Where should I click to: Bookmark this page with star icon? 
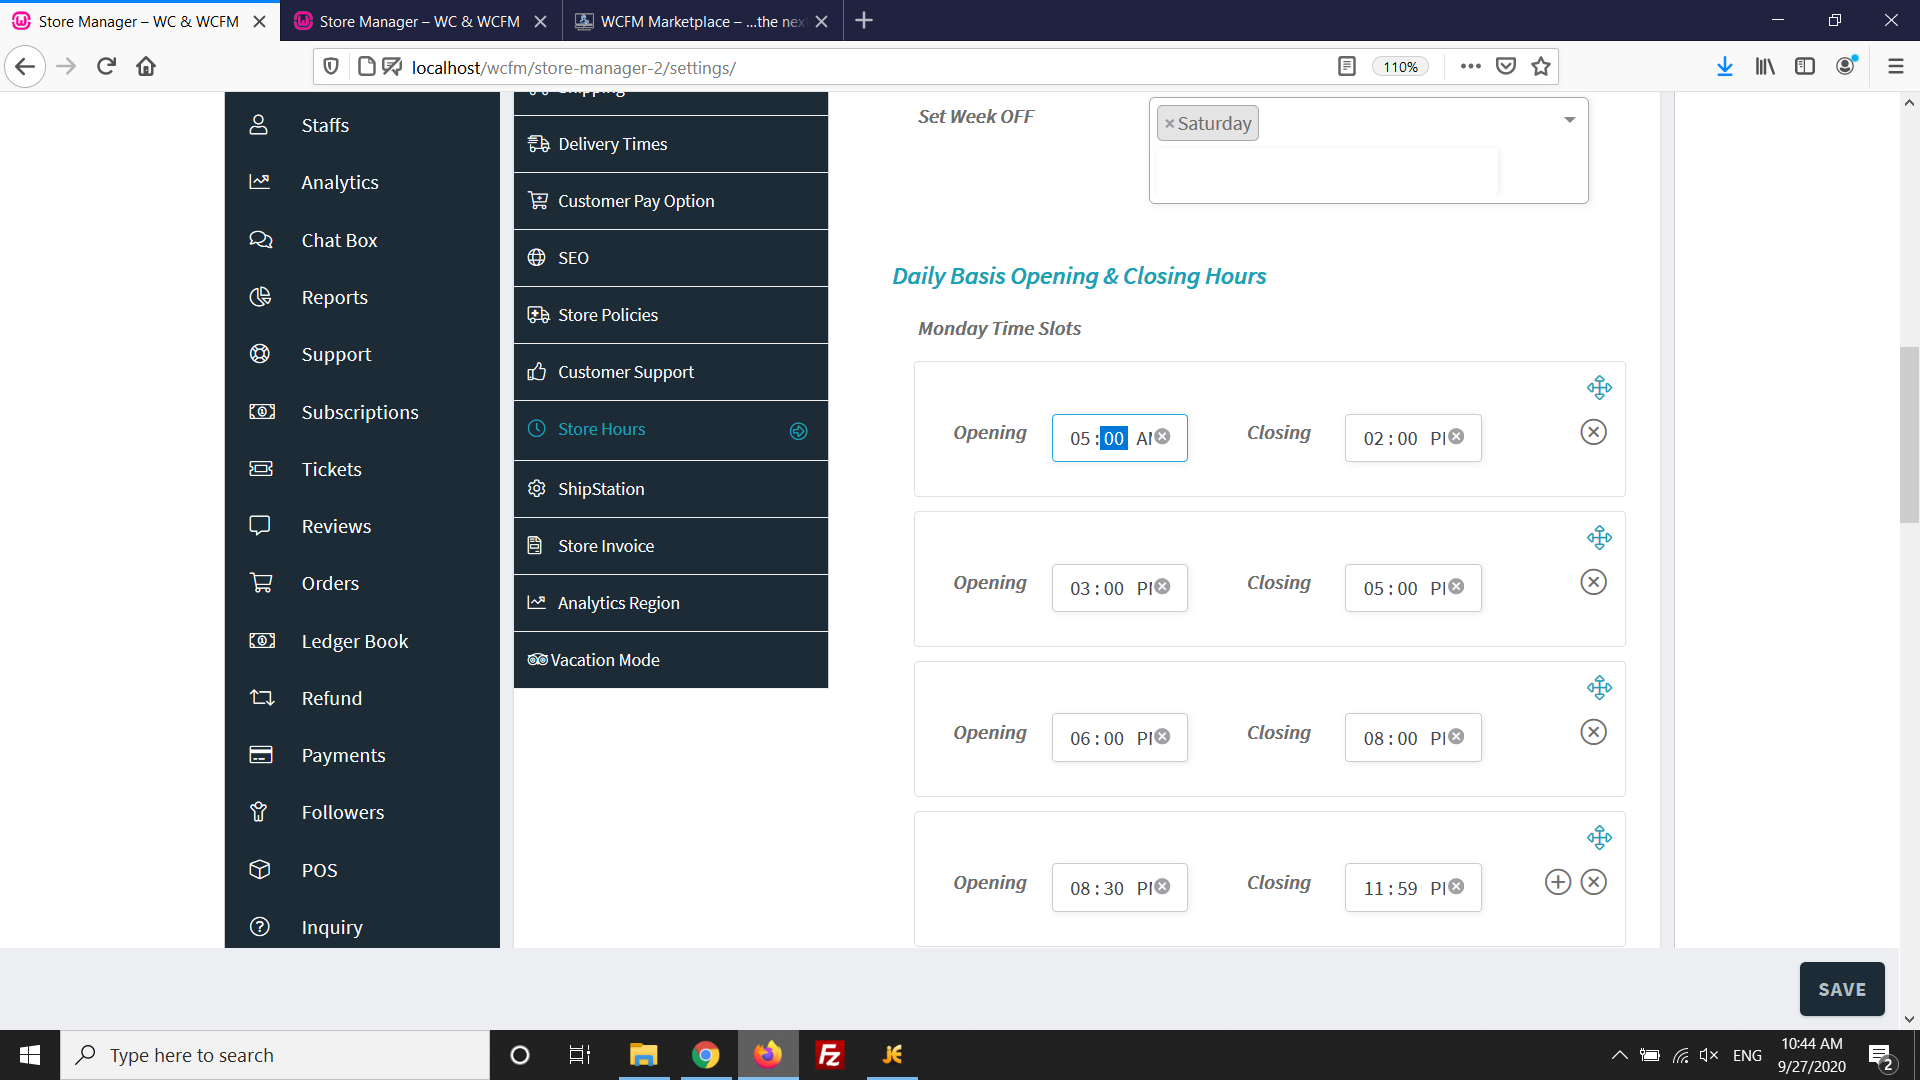coord(1541,67)
